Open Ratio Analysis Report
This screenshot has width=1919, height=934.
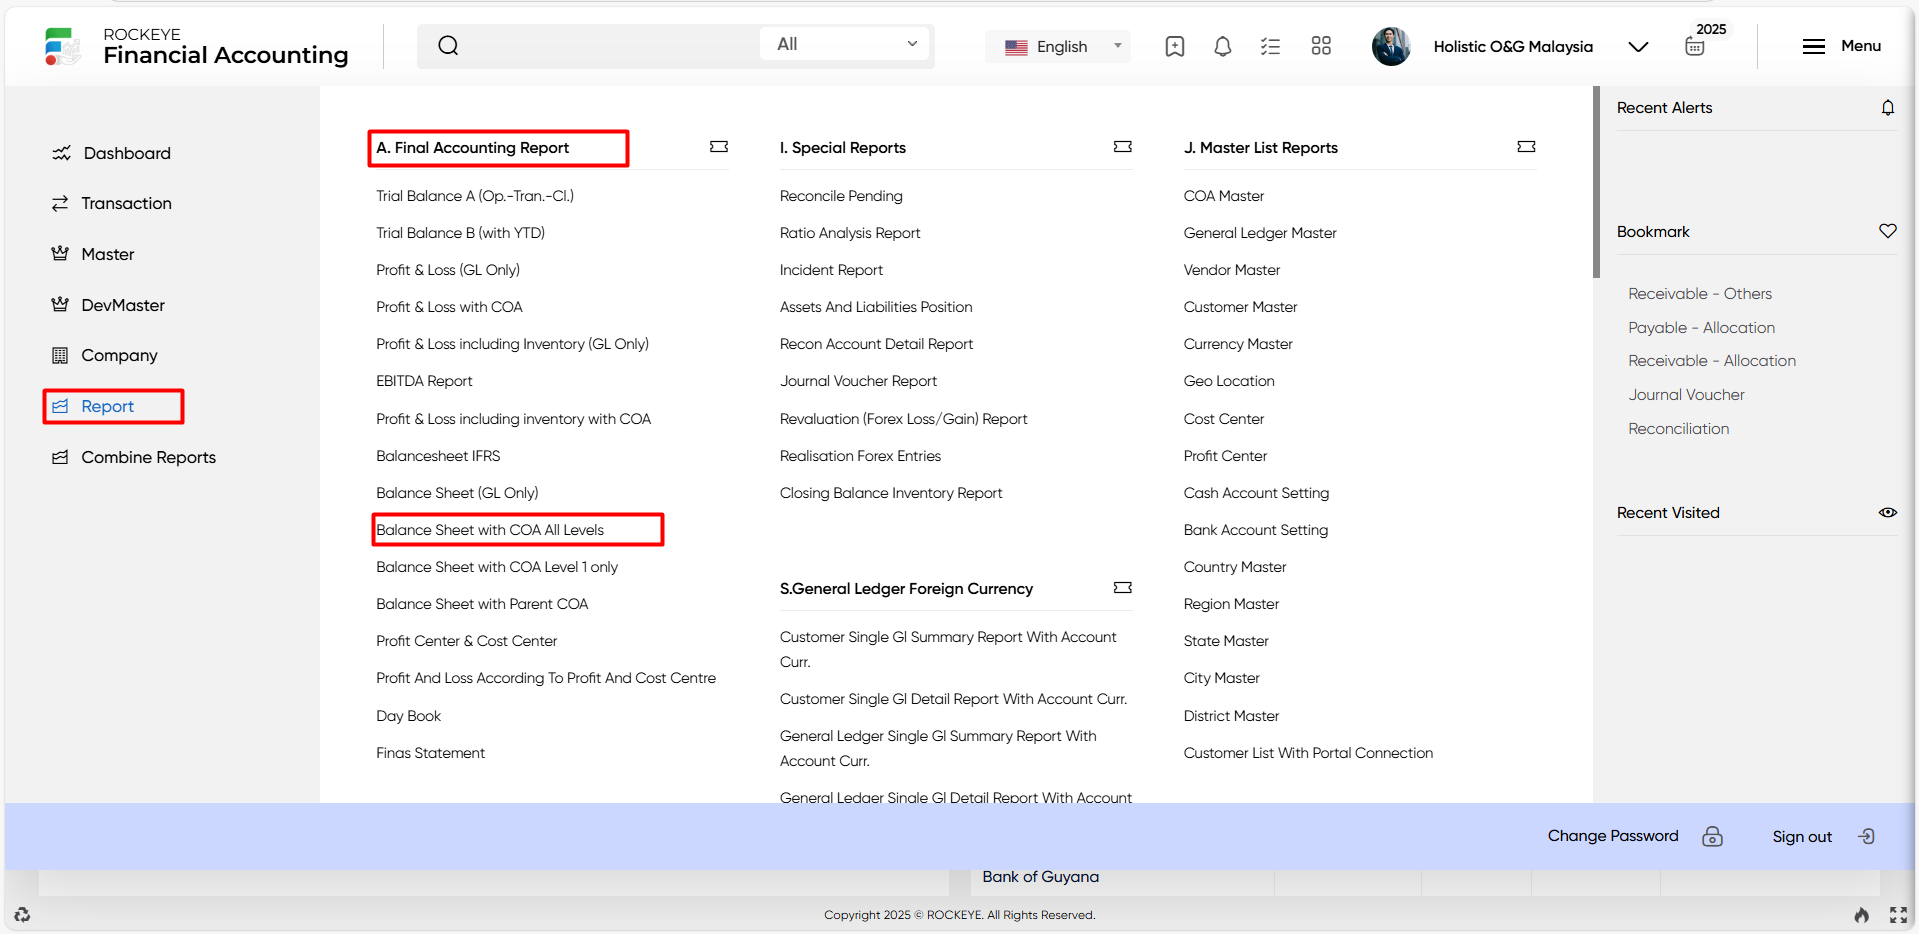pyautogui.click(x=850, y=233)
